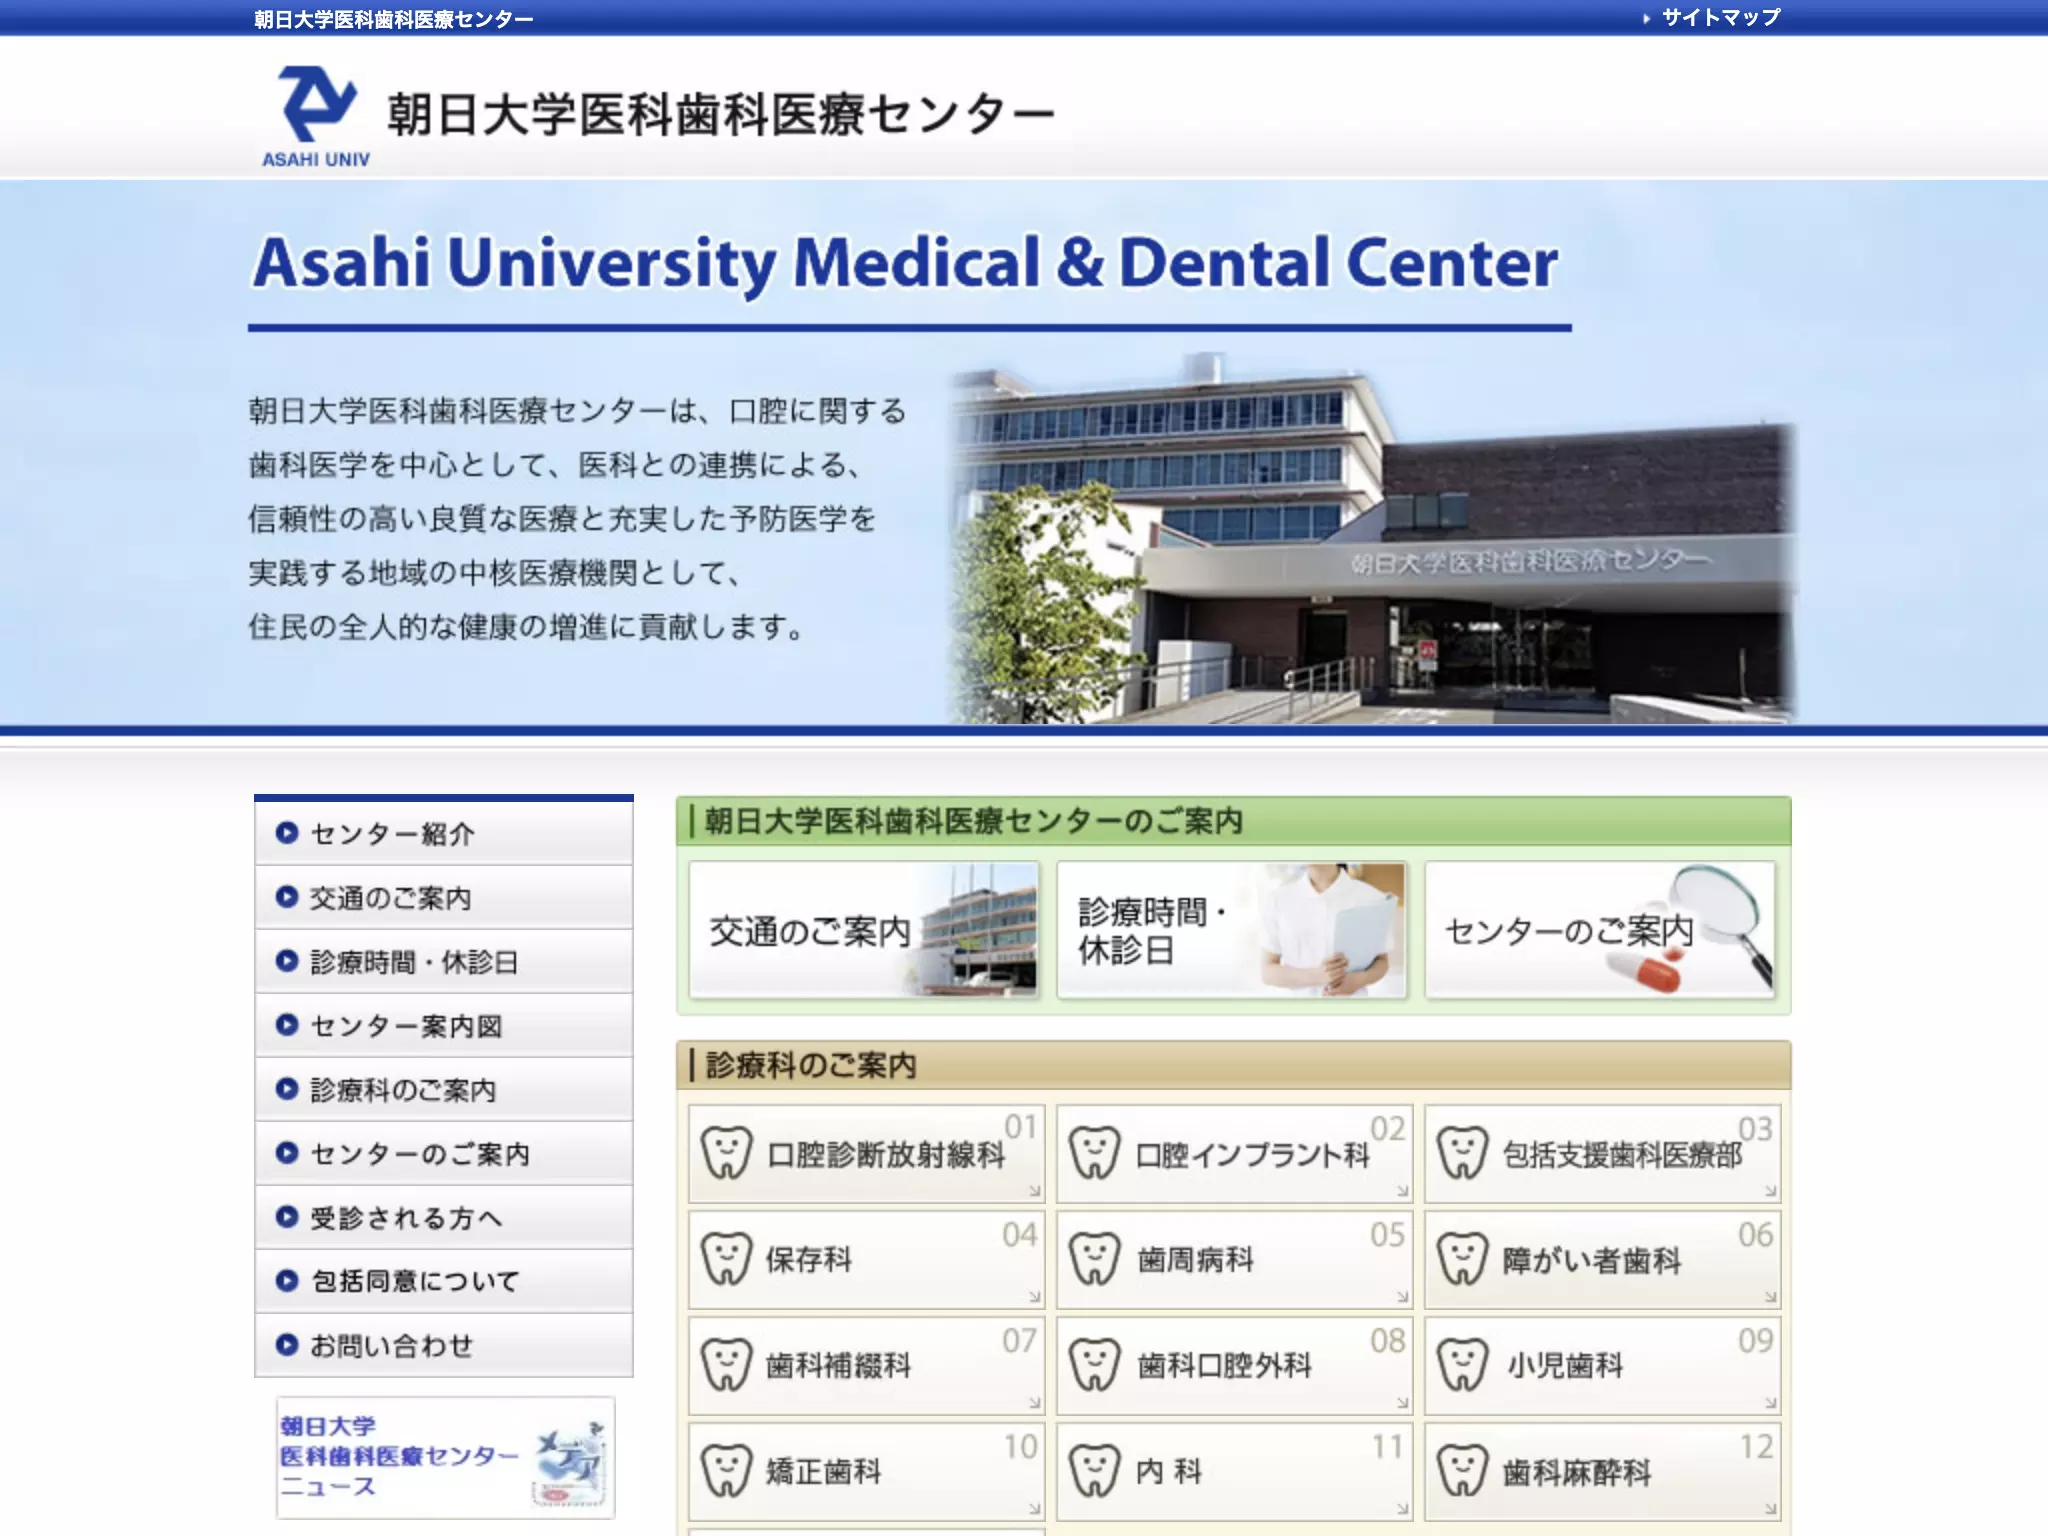
Task: Click the tooth icon beside 歯科麻酔科
Action: tap(1462, 1471)
